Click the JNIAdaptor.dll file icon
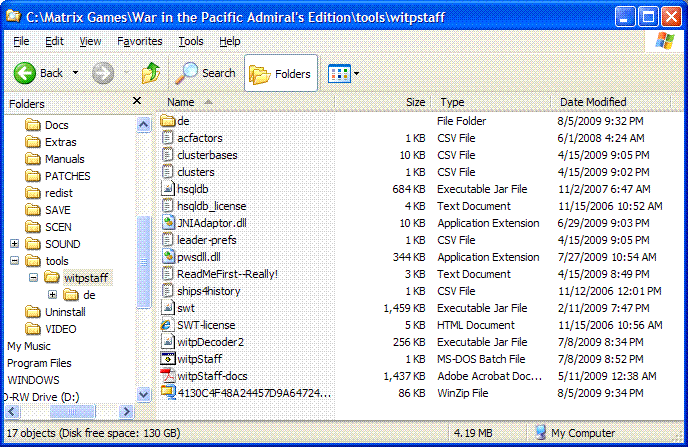Viewport: 688px width, 447px height. [168, 223]
